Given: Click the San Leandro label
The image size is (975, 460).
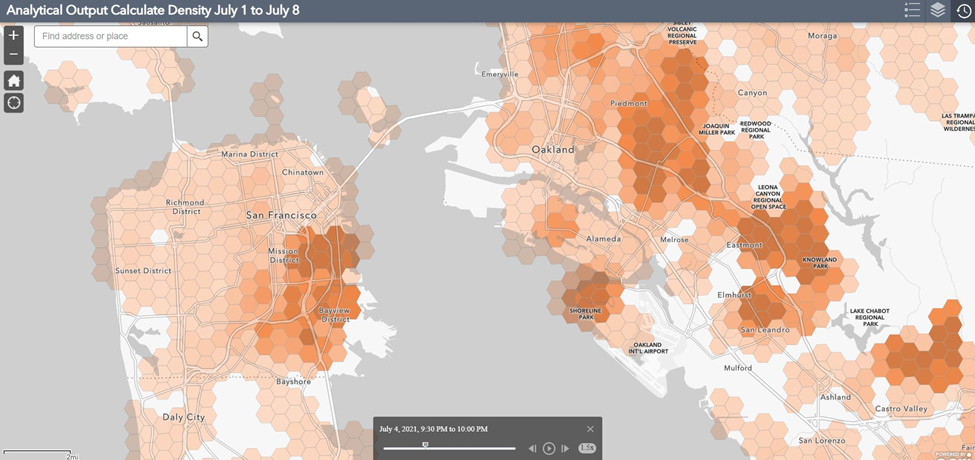Looking at the screenshot, I should 765,329.
